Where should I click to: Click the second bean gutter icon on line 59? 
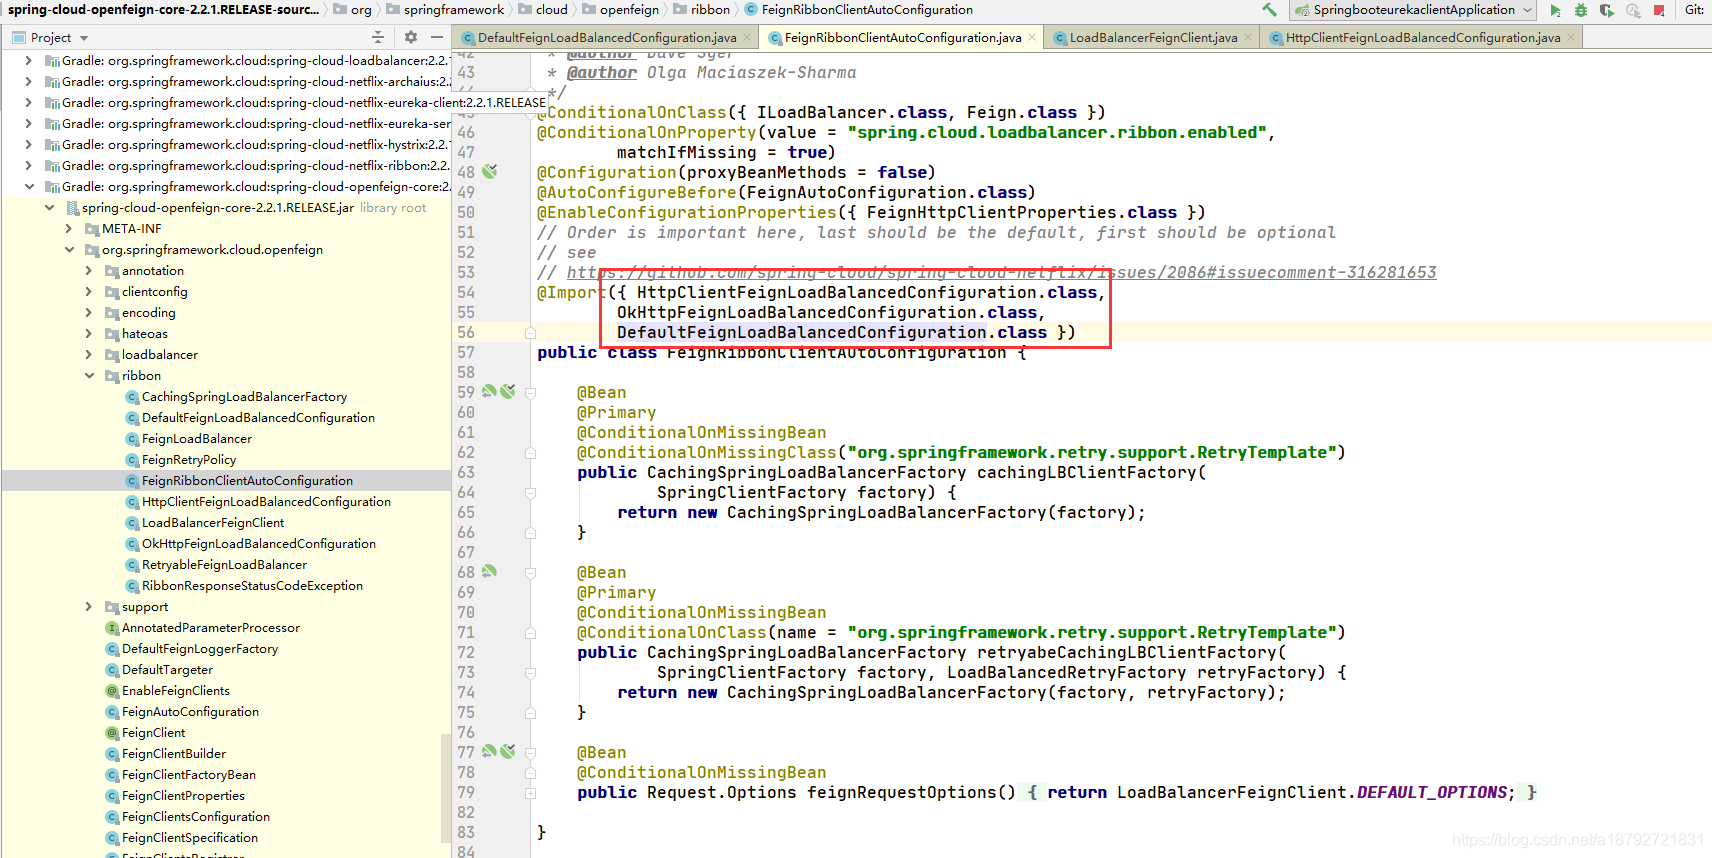click(x=508, y=392)
